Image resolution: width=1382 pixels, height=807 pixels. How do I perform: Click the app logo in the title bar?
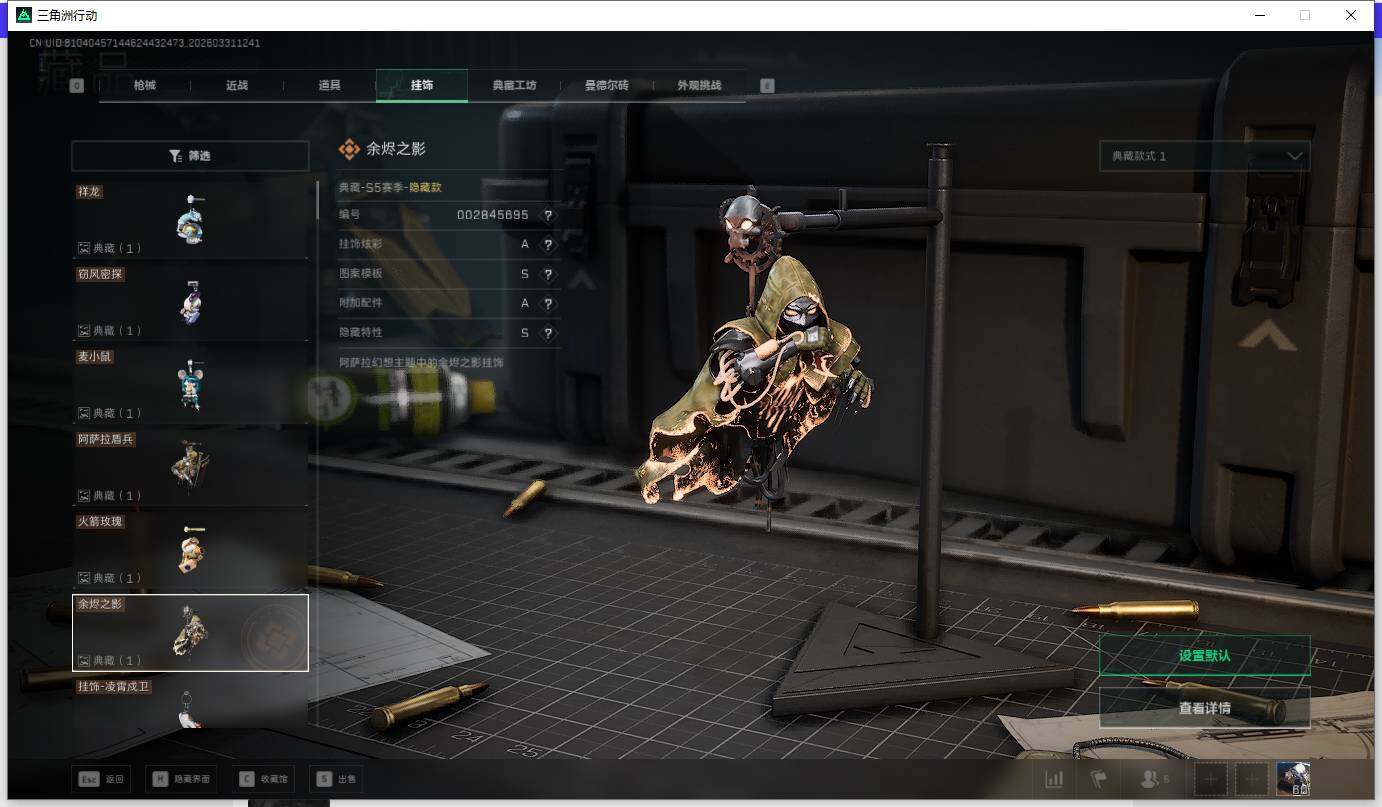pos(24,15)
